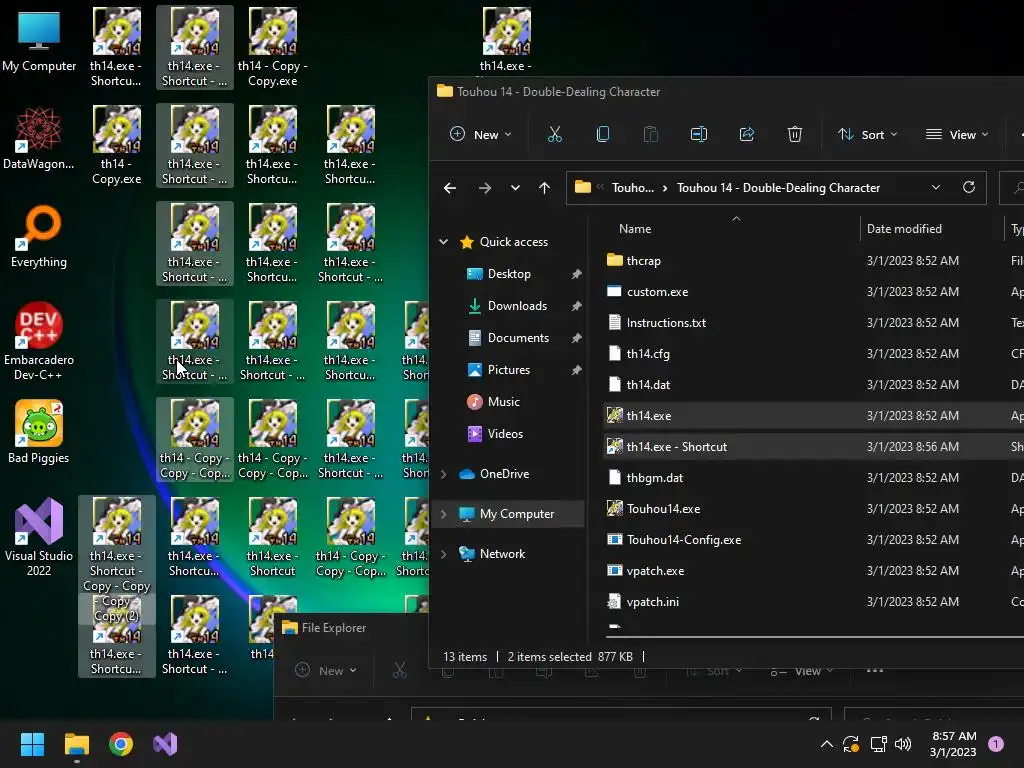Select the vpatch.ini file

(x=652, y=602)
